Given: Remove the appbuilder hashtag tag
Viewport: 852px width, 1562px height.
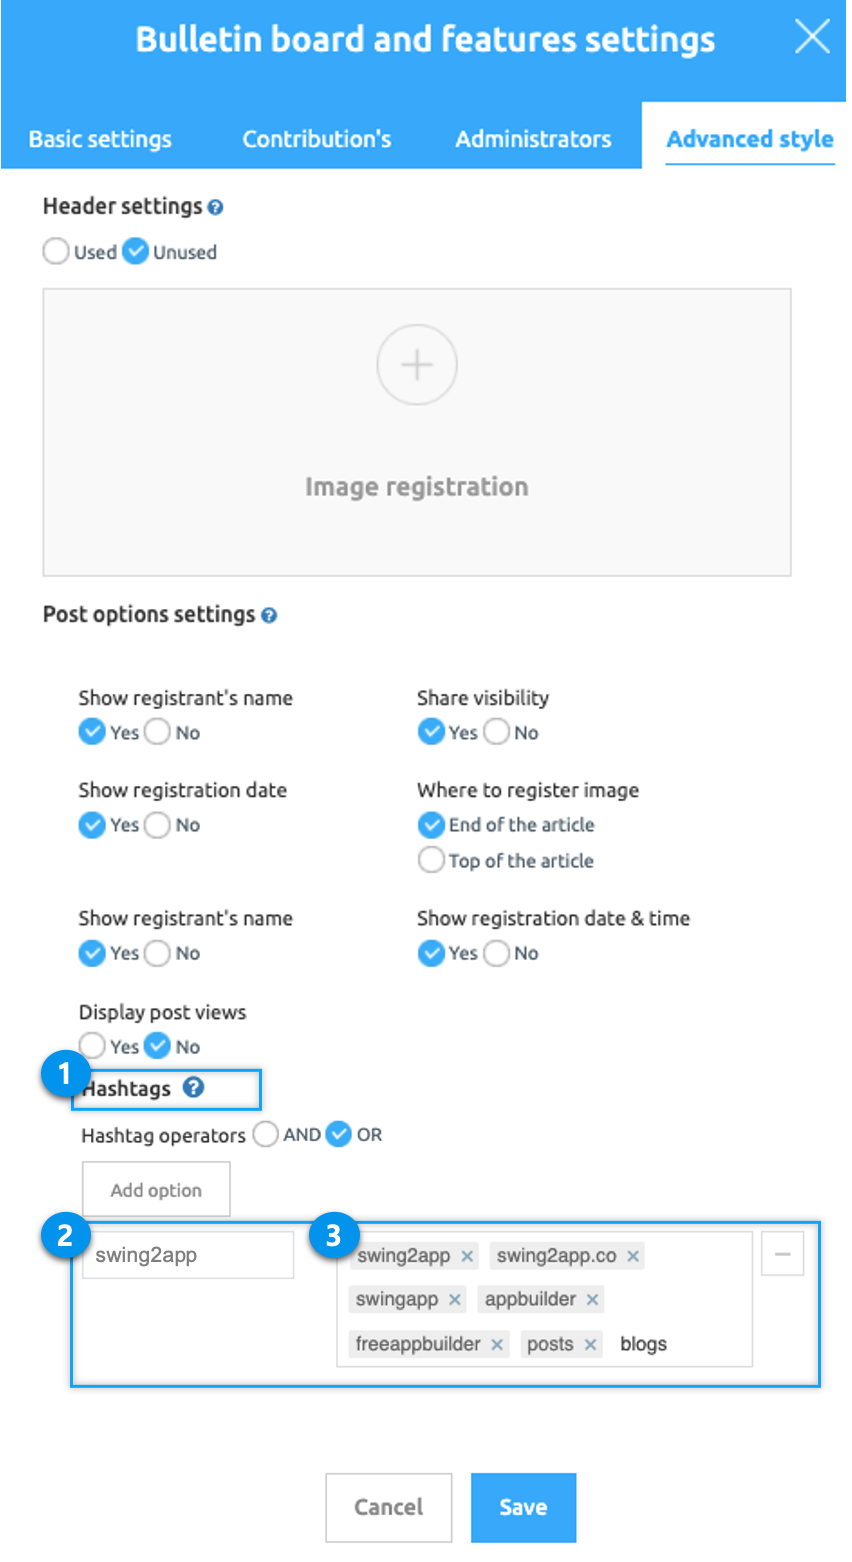Looking at the screenshot, I should coord(593,1300).
